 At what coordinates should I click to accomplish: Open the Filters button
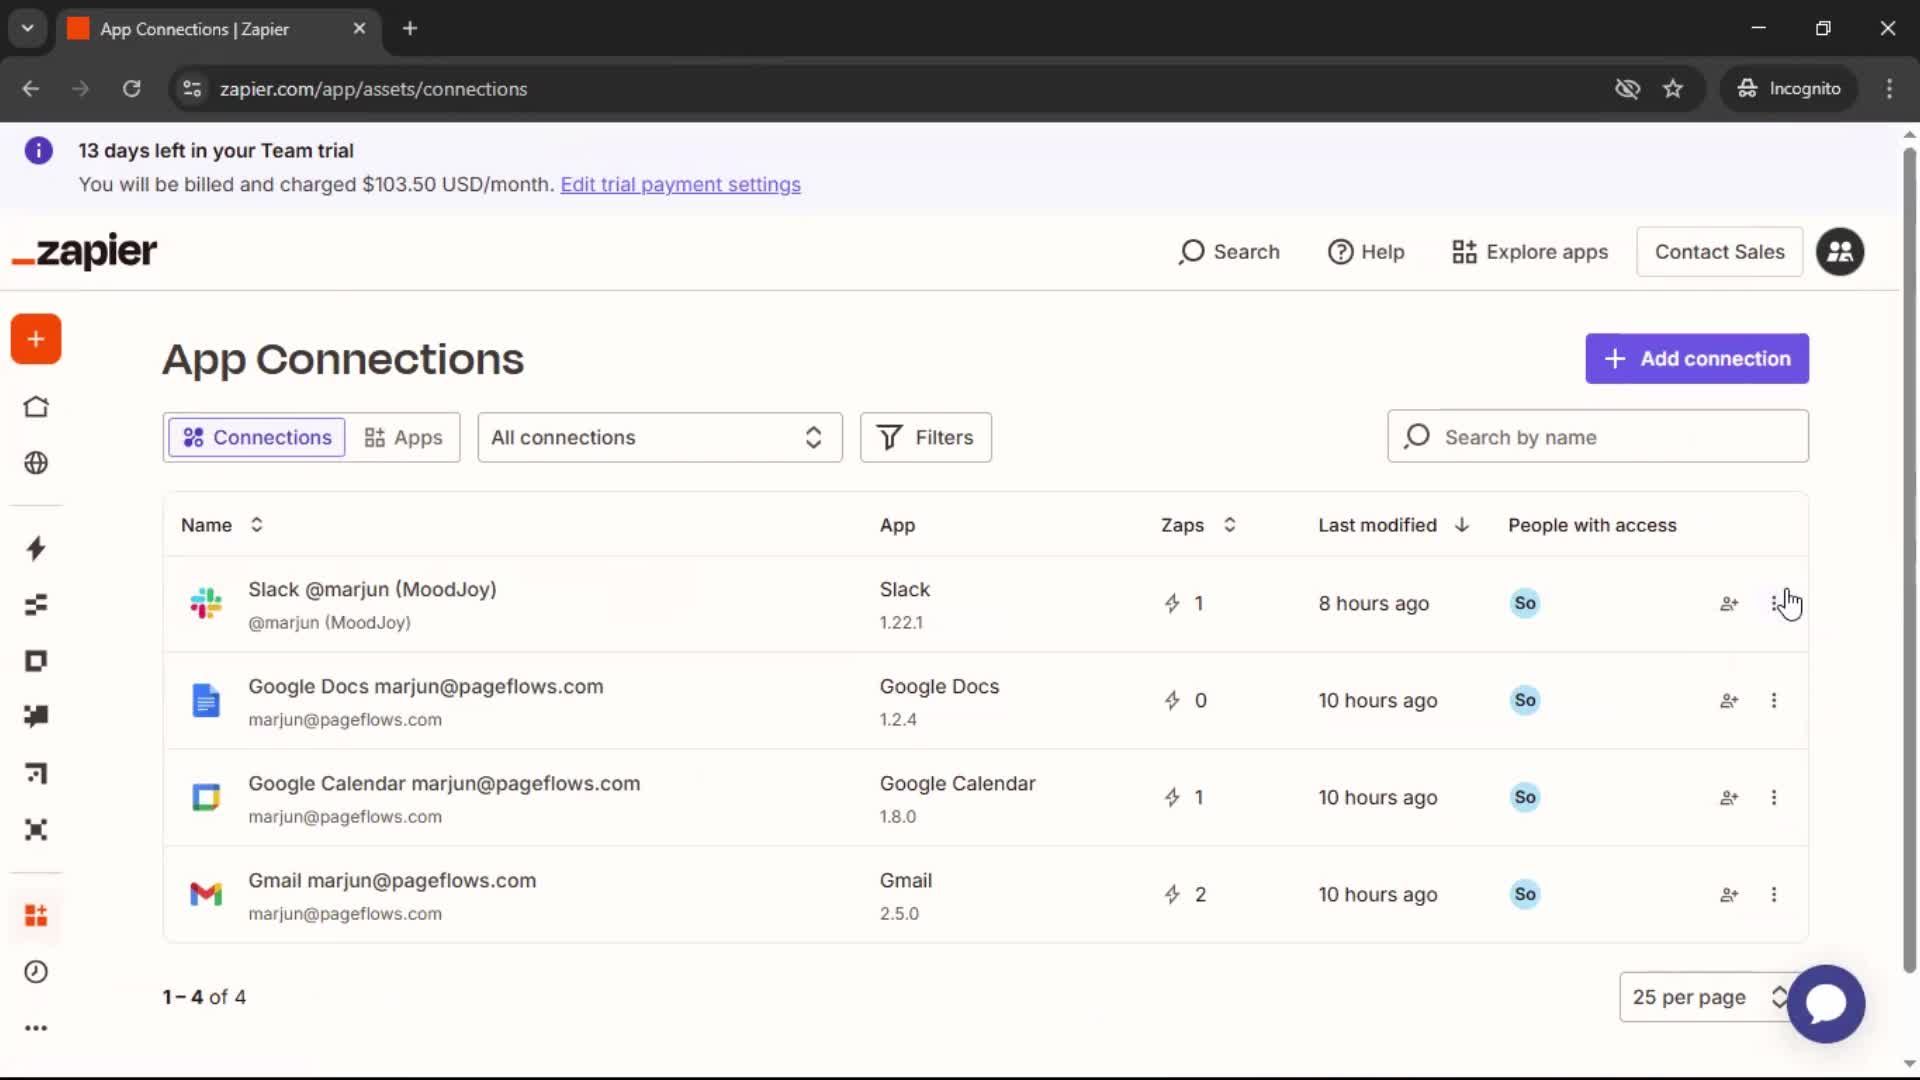926,438
